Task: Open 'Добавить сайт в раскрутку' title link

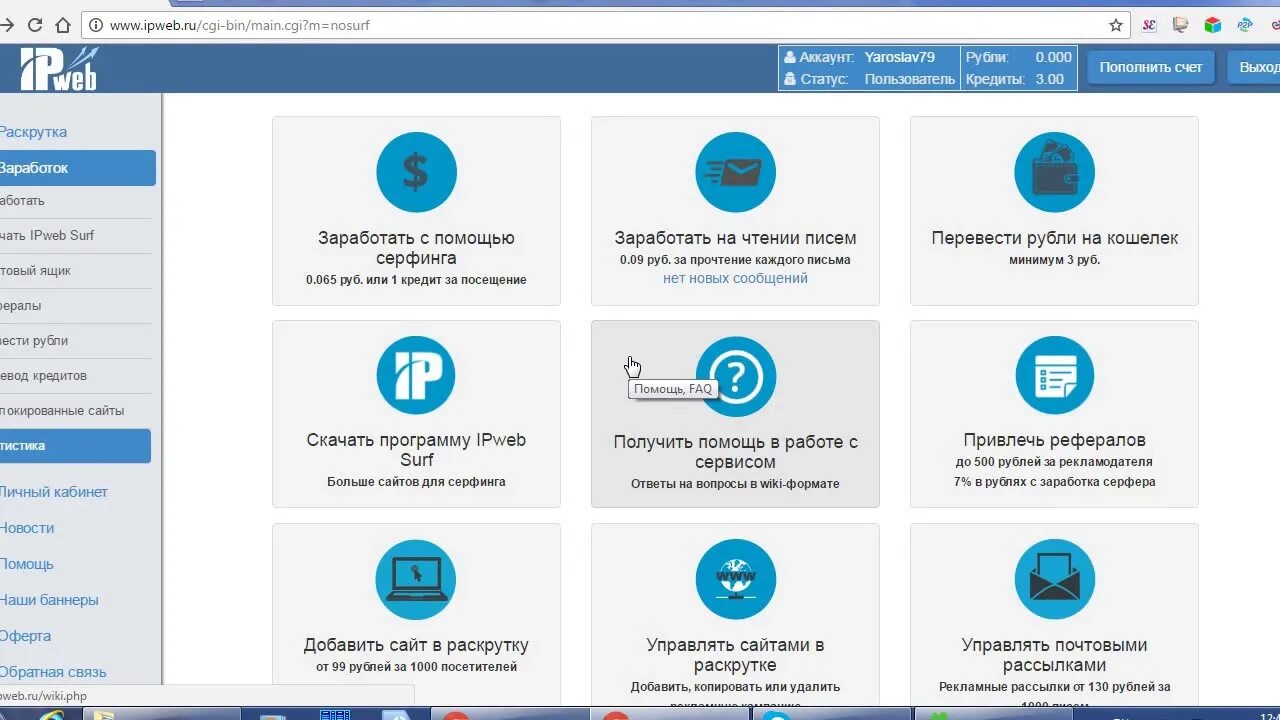Action: pyautogui.click(x=416, y=645)
